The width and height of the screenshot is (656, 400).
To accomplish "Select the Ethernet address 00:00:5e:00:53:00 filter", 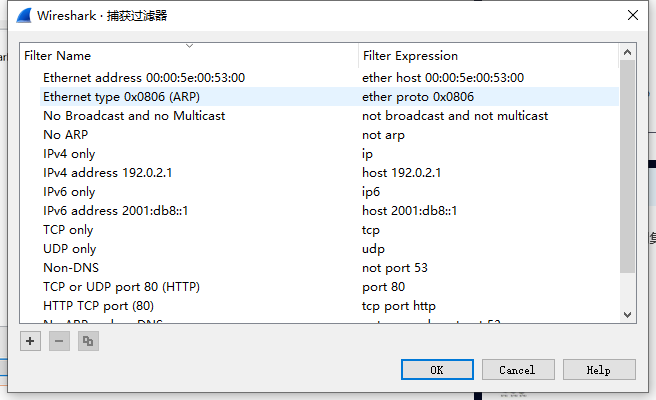I will click(x=144, y=78).
